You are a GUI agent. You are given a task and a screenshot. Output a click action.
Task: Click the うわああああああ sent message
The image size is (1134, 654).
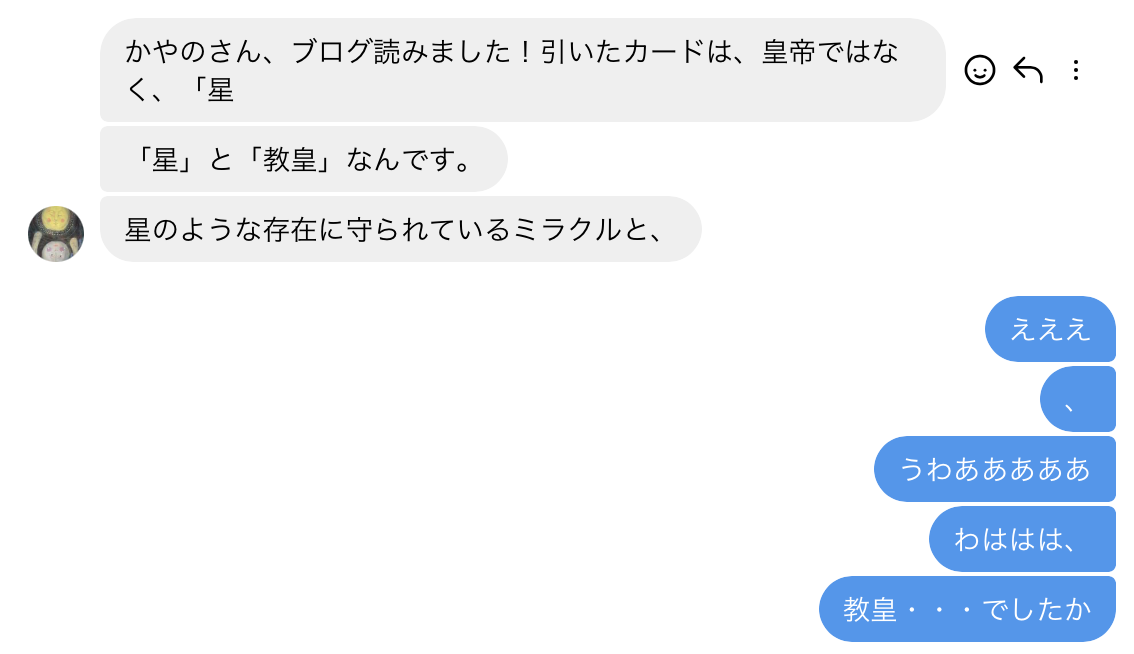[994, 469]
